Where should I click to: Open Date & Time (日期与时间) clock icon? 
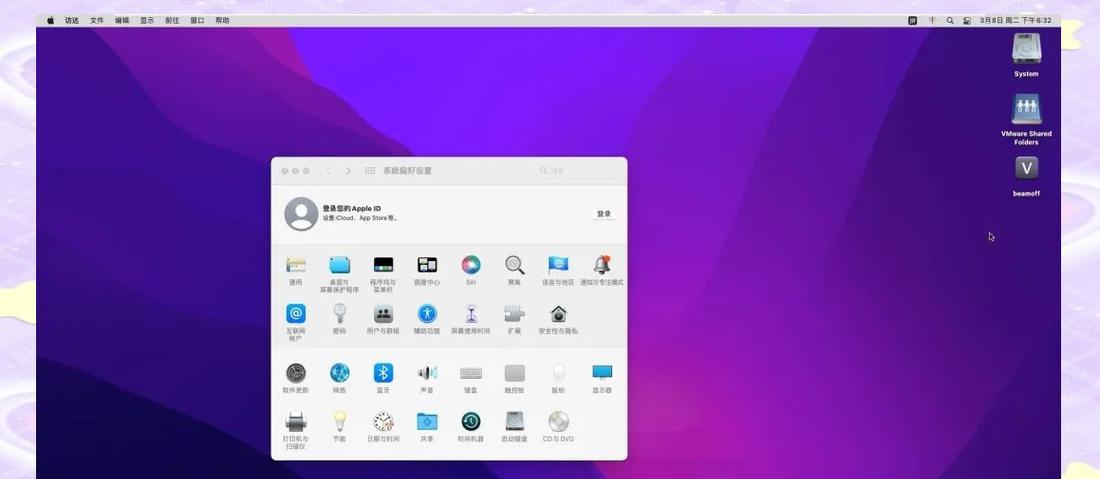click(383, 421)
